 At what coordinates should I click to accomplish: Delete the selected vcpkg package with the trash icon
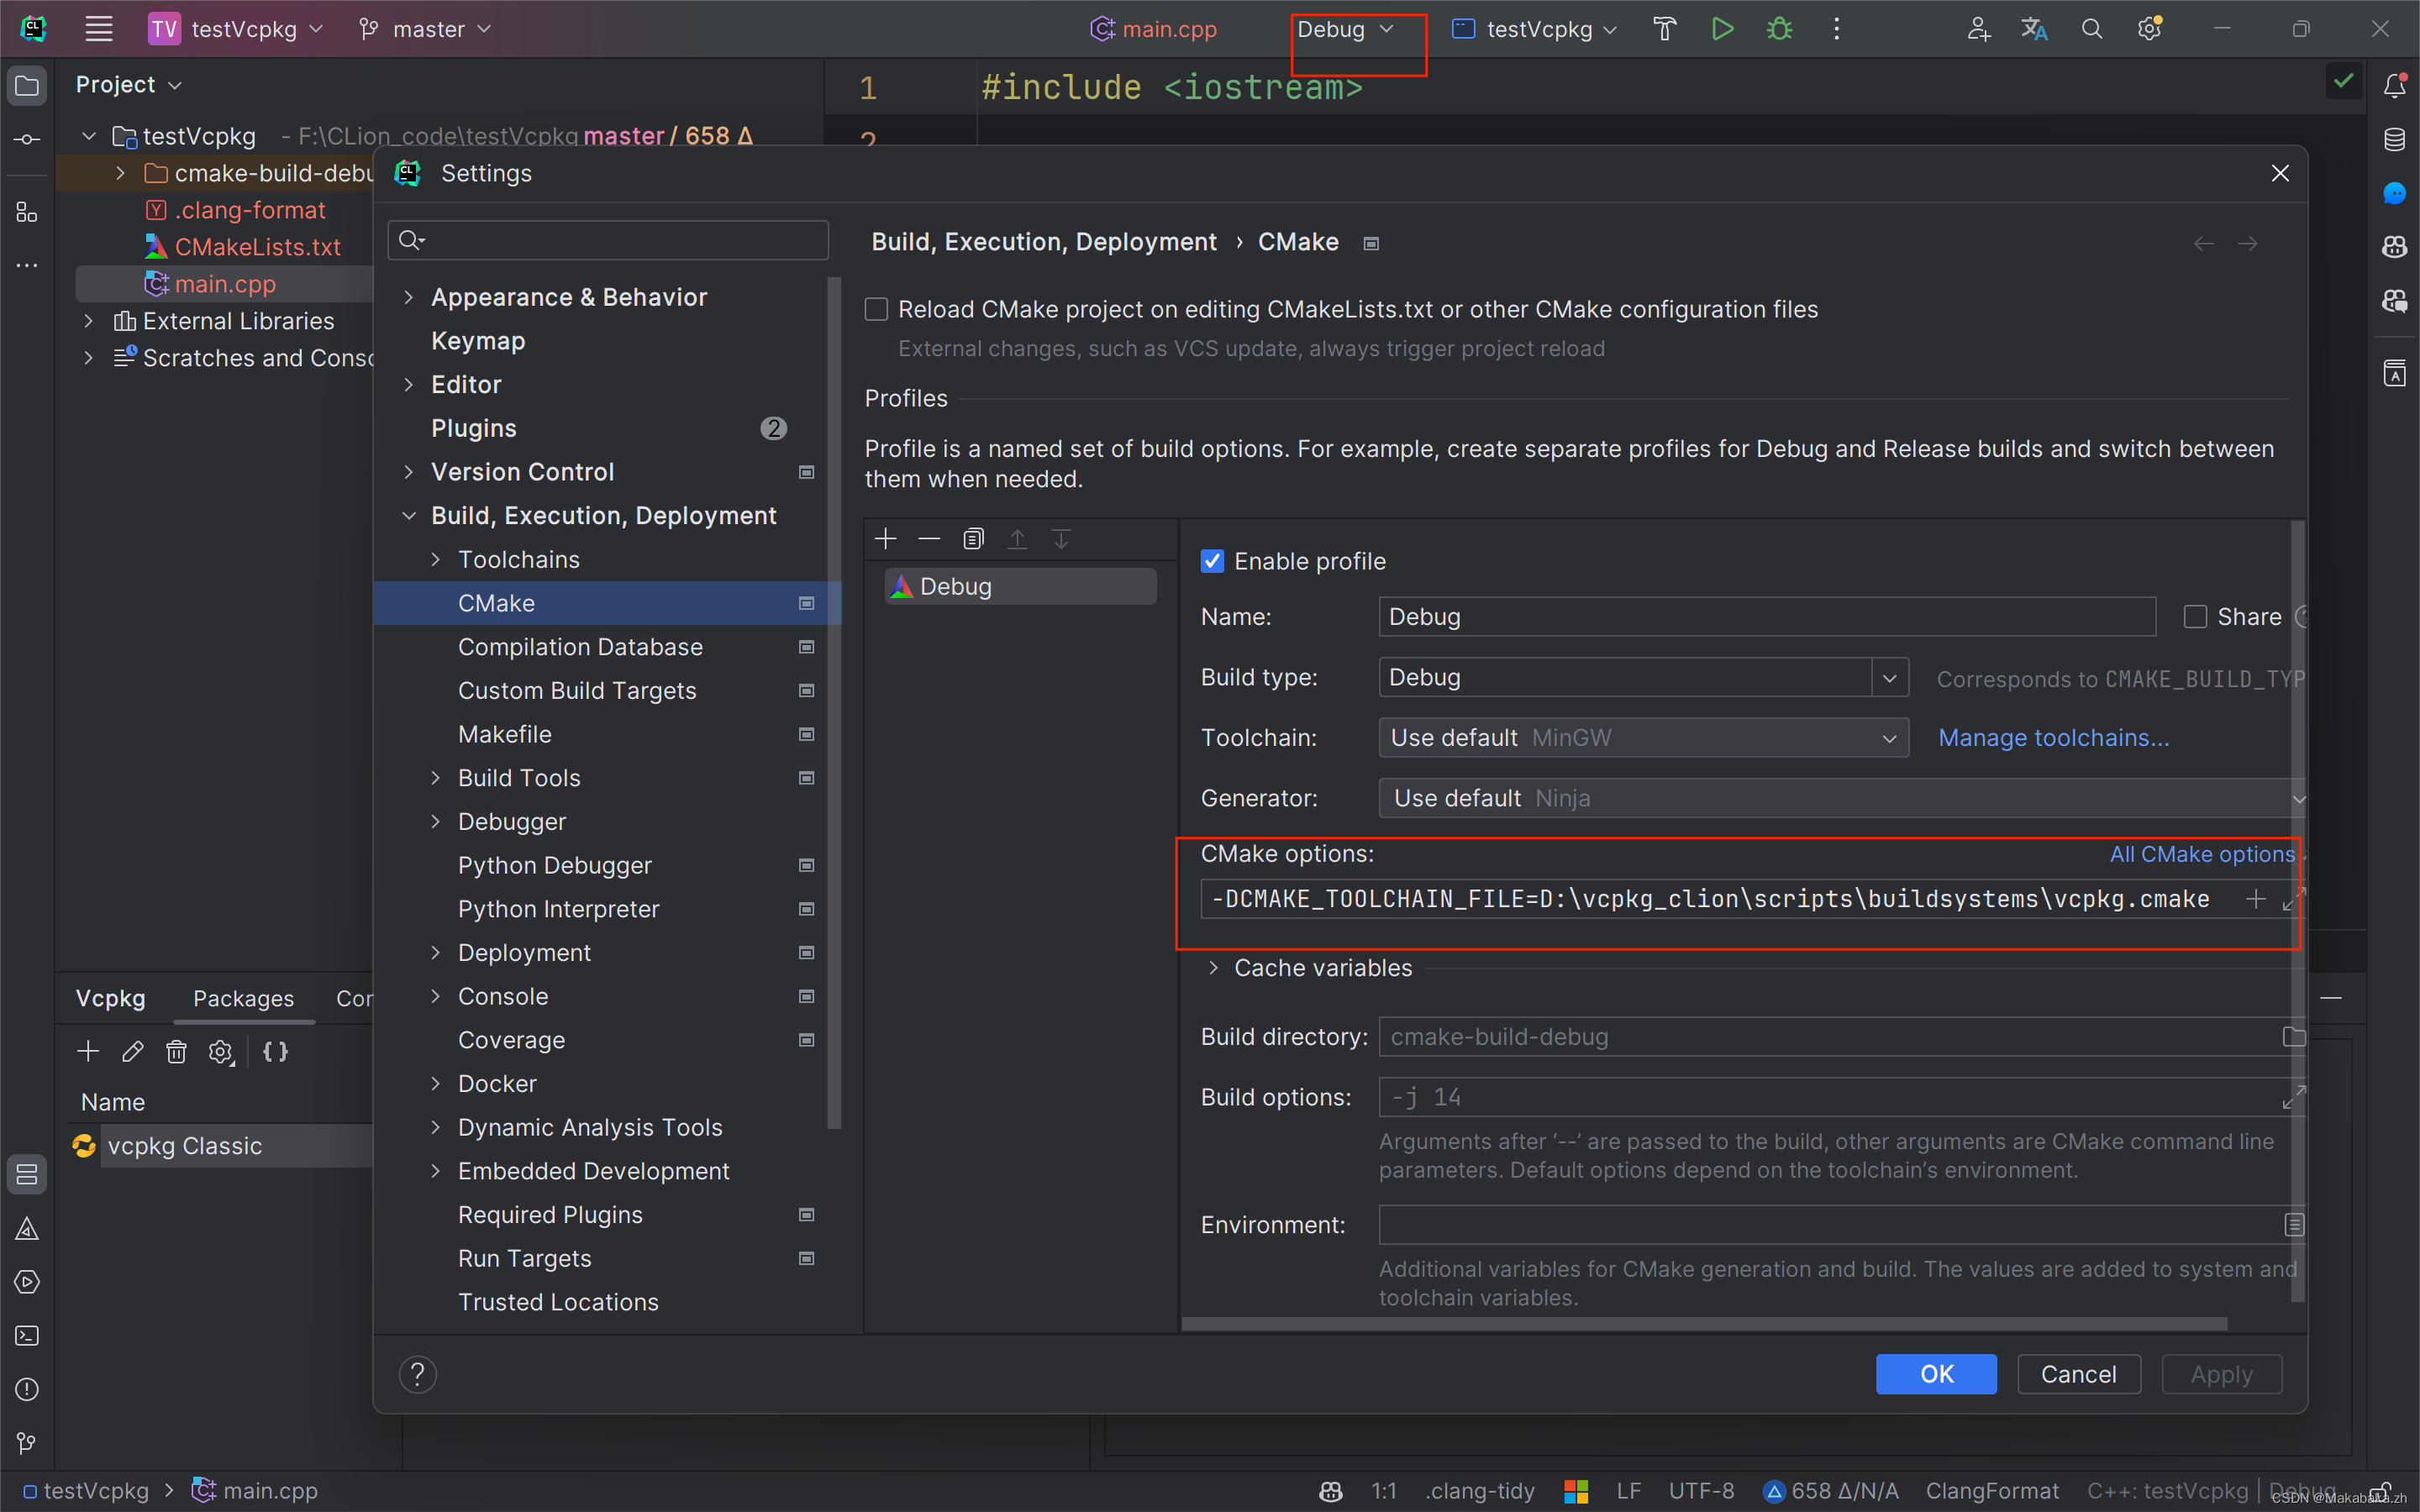[x=176, y=1052]
